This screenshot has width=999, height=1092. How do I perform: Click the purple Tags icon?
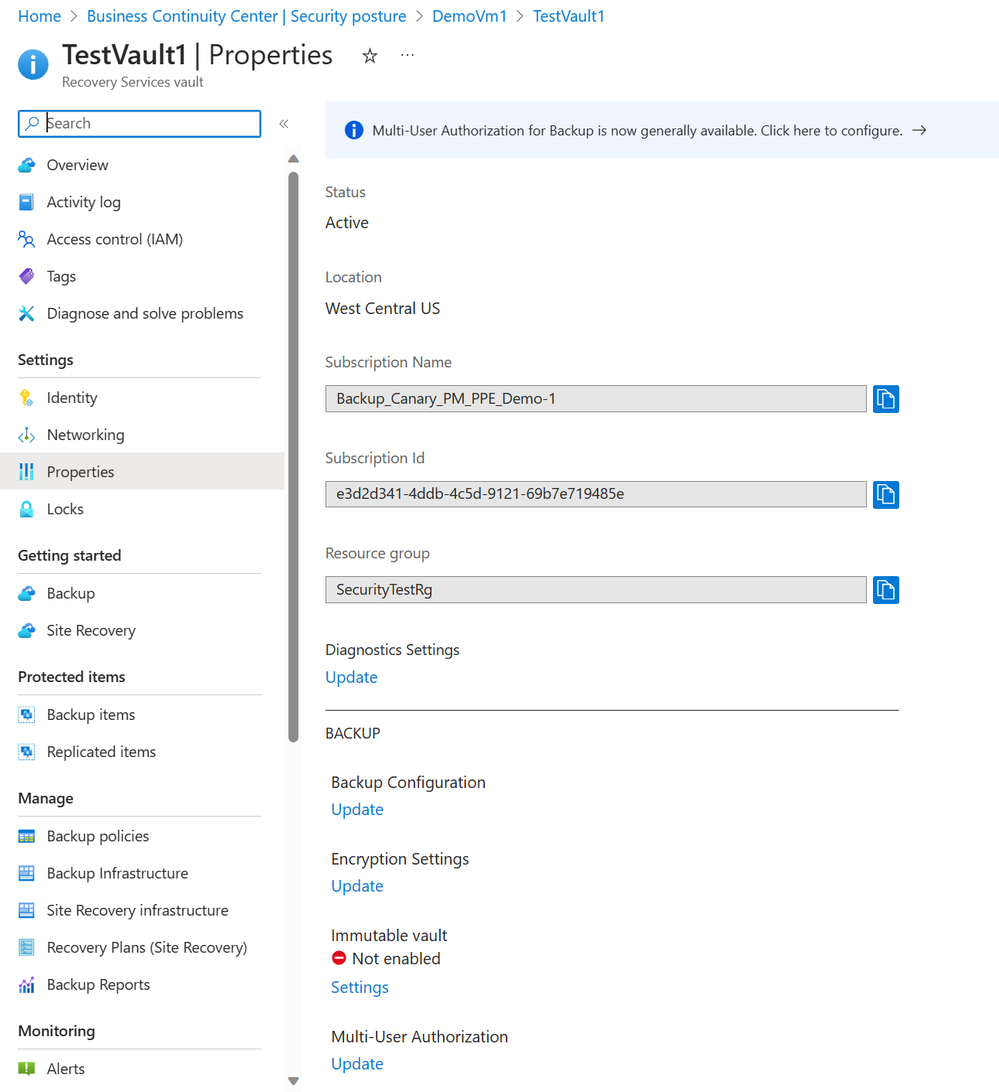tap(26, 276)
